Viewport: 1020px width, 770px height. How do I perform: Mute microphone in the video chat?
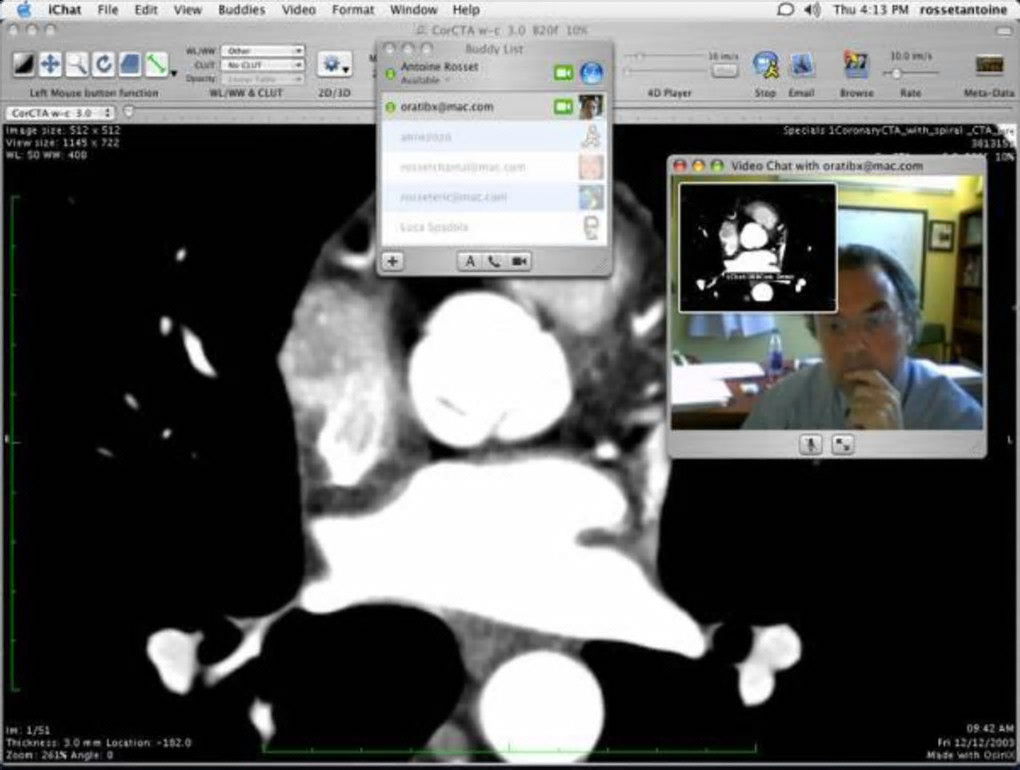coord(811,445)
